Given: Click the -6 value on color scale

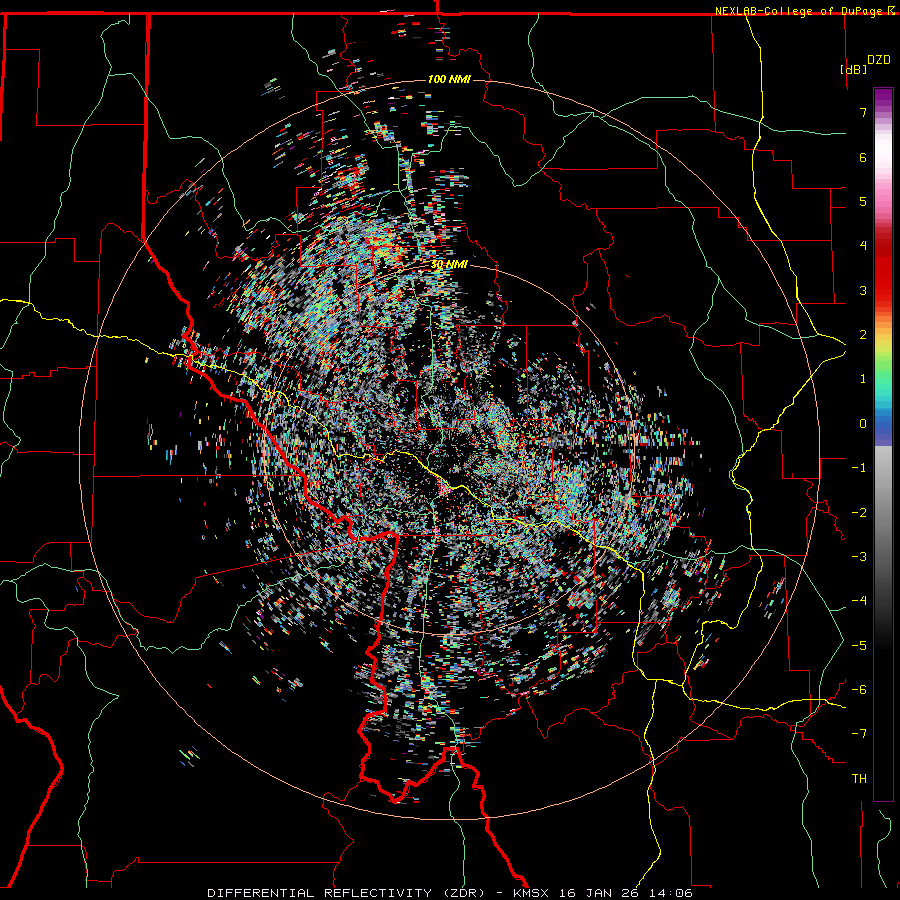Looking at the screenshot, I should (x=859, y=690).
